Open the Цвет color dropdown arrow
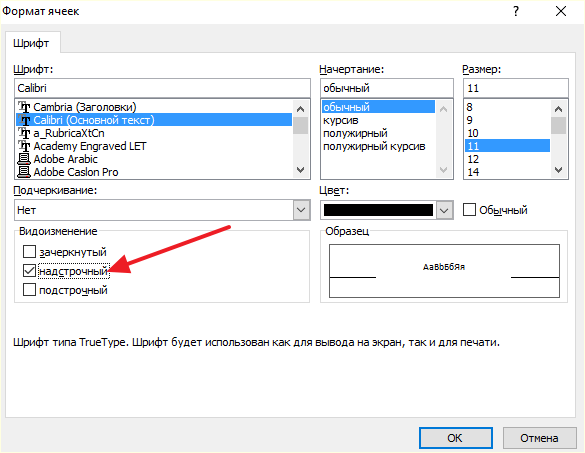Image resolution: width=585 pixels, height=453 pixels. click(444, 210)
